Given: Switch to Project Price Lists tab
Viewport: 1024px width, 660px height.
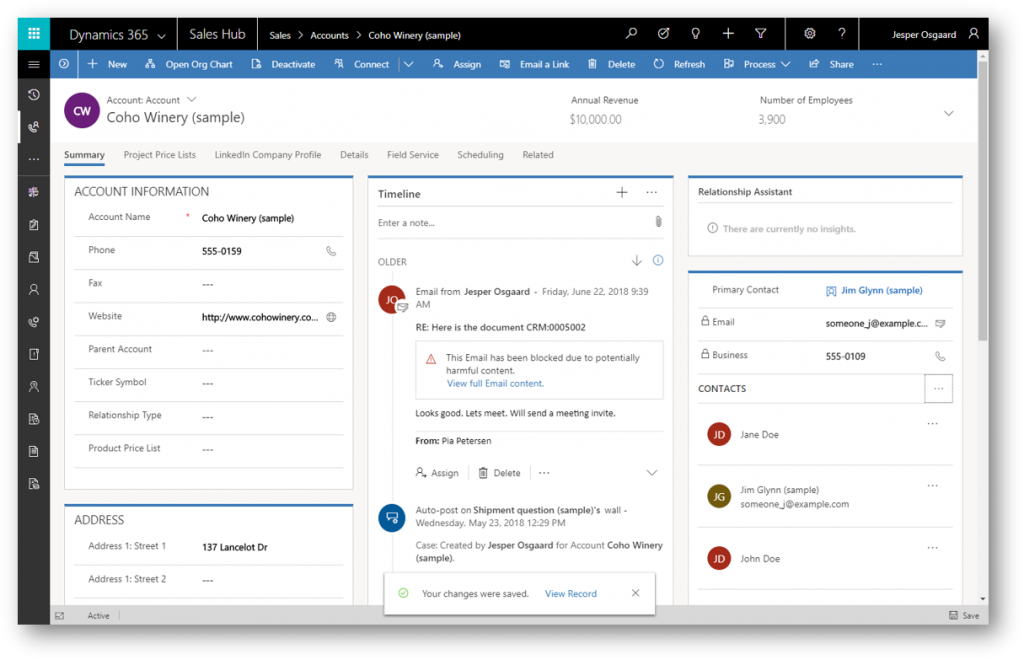Looking at the screenshot, I should 159,155.
